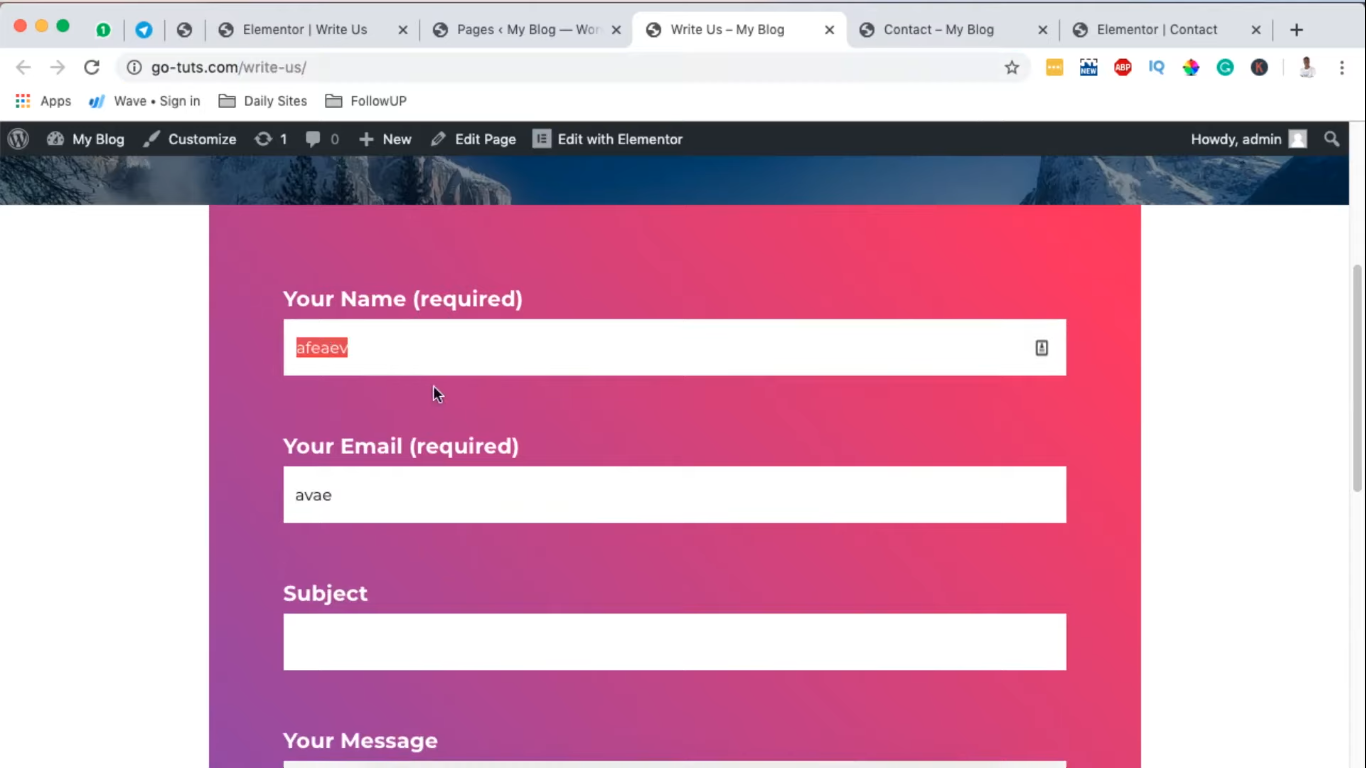This screenshot has height=768, width=1366.
Task: Open the WordPress logo menu
Action: (x=18, y=139)
